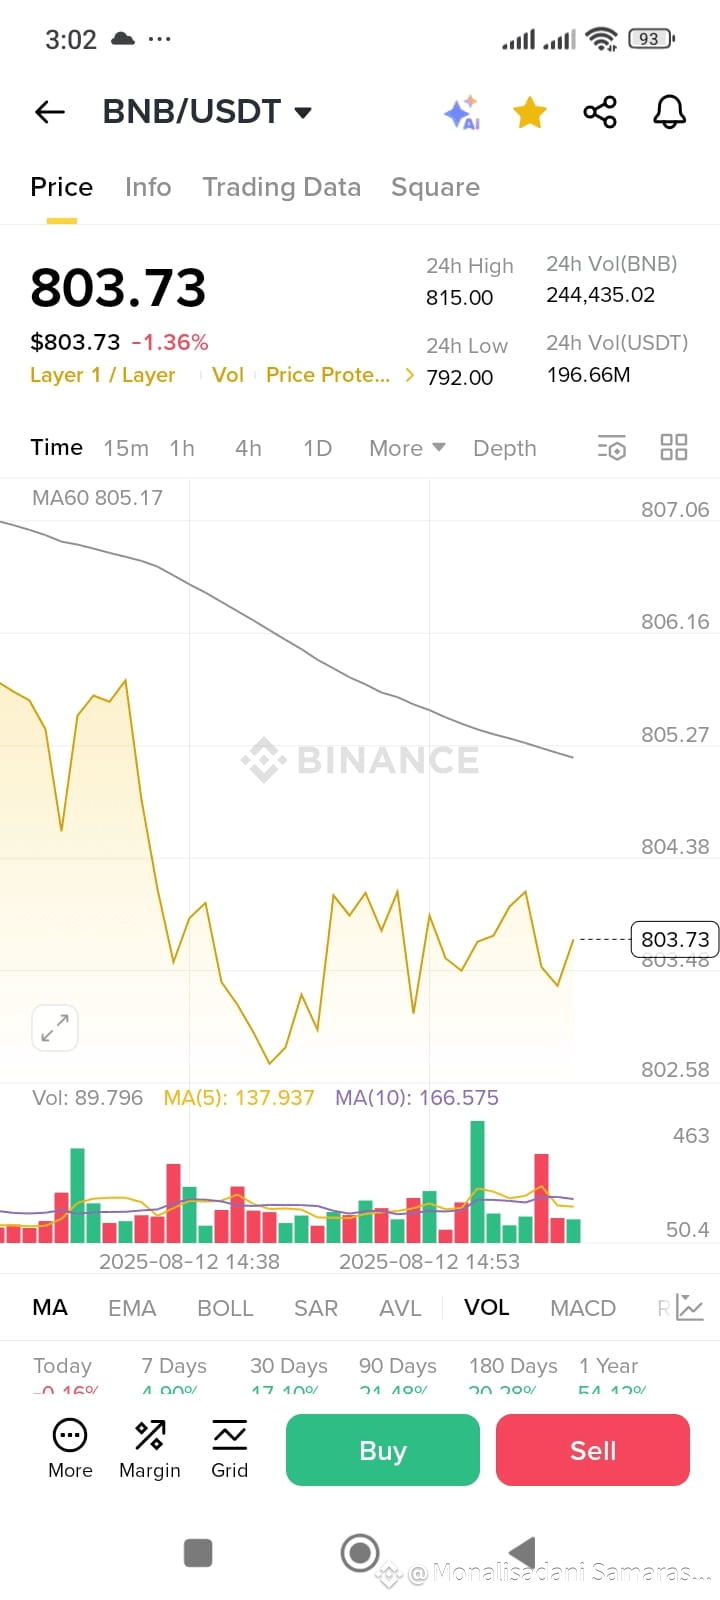The image size is (720, 1600).
Task: Open the chart layout grid icon
Action: click(674, 447)
